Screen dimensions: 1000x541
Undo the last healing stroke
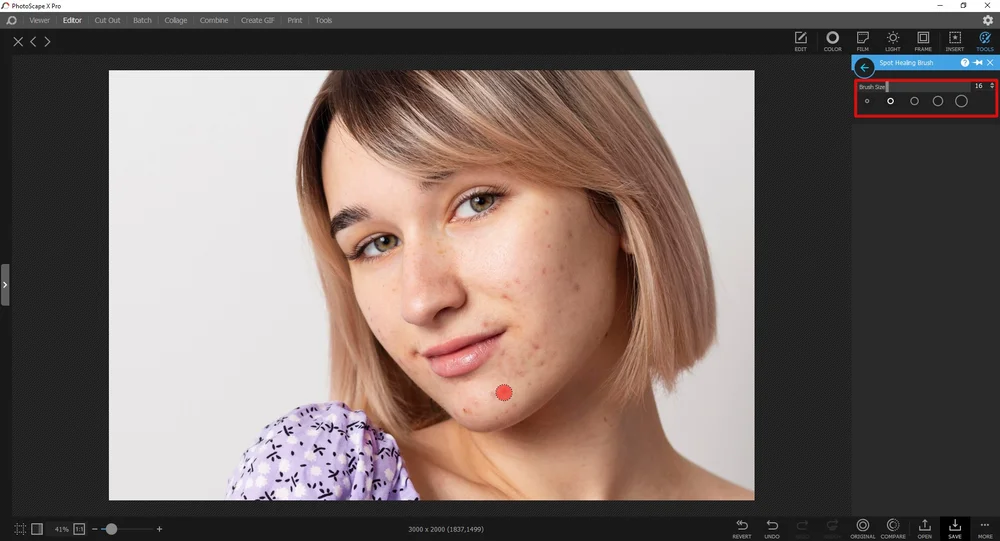click(x=772, y=528)
